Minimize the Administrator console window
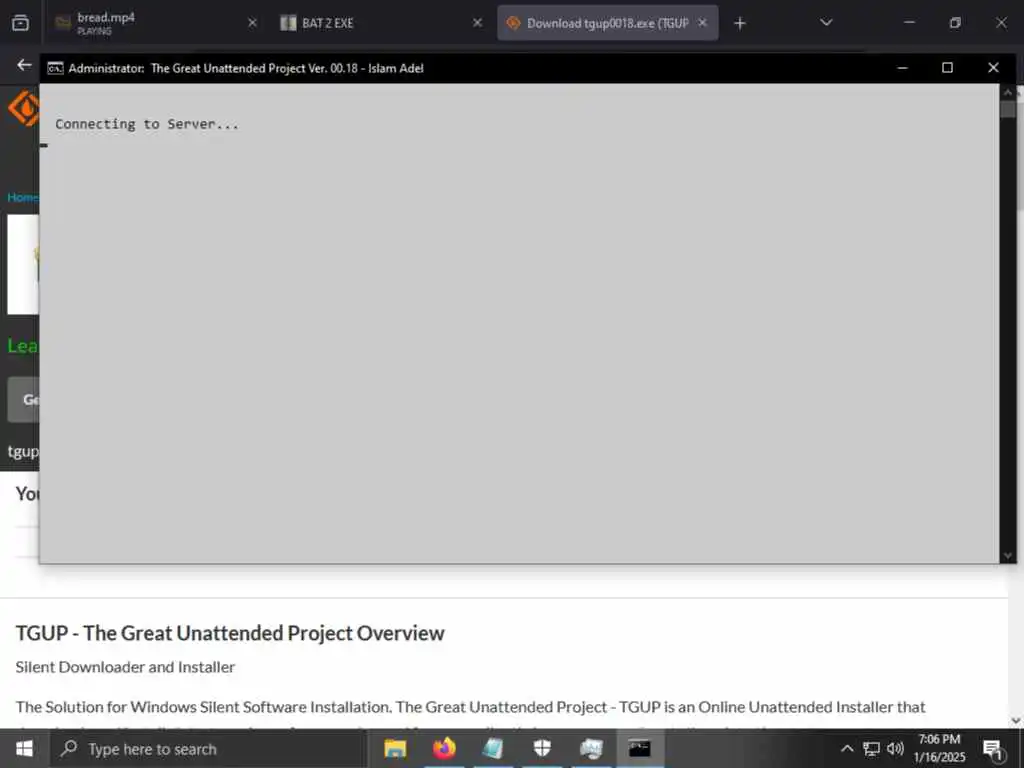Image resolution: width=1024 pixels, height=768 pixels. click(x=902, y=68)
